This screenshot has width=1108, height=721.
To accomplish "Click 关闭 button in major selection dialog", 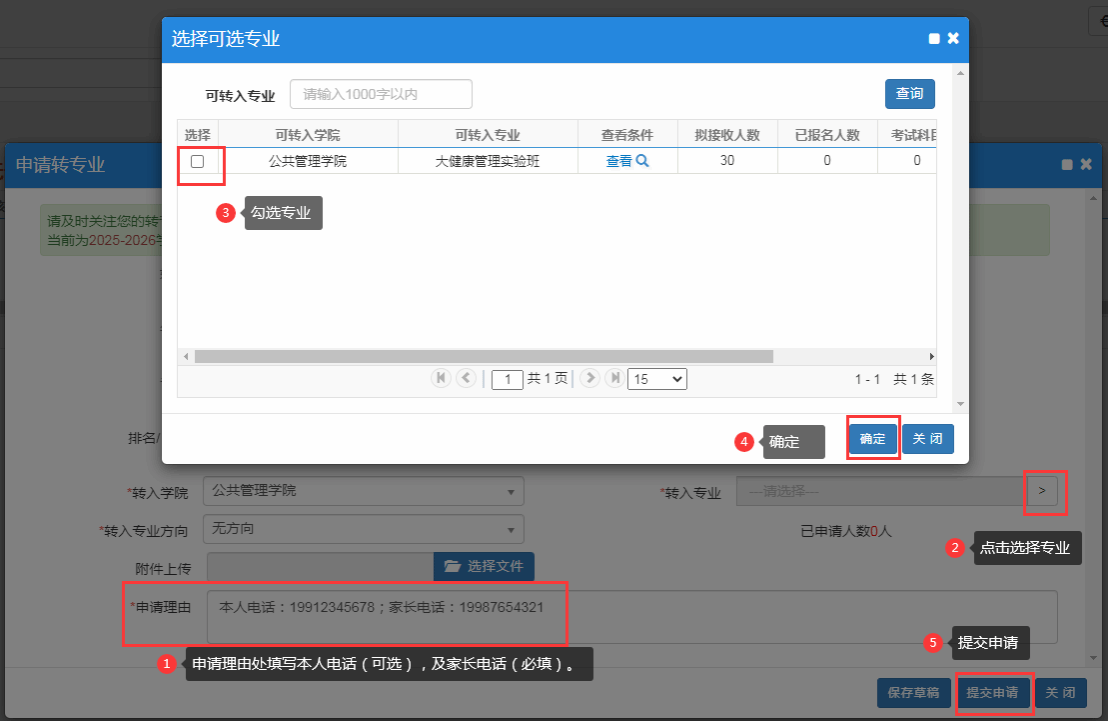I will point(928,439).
